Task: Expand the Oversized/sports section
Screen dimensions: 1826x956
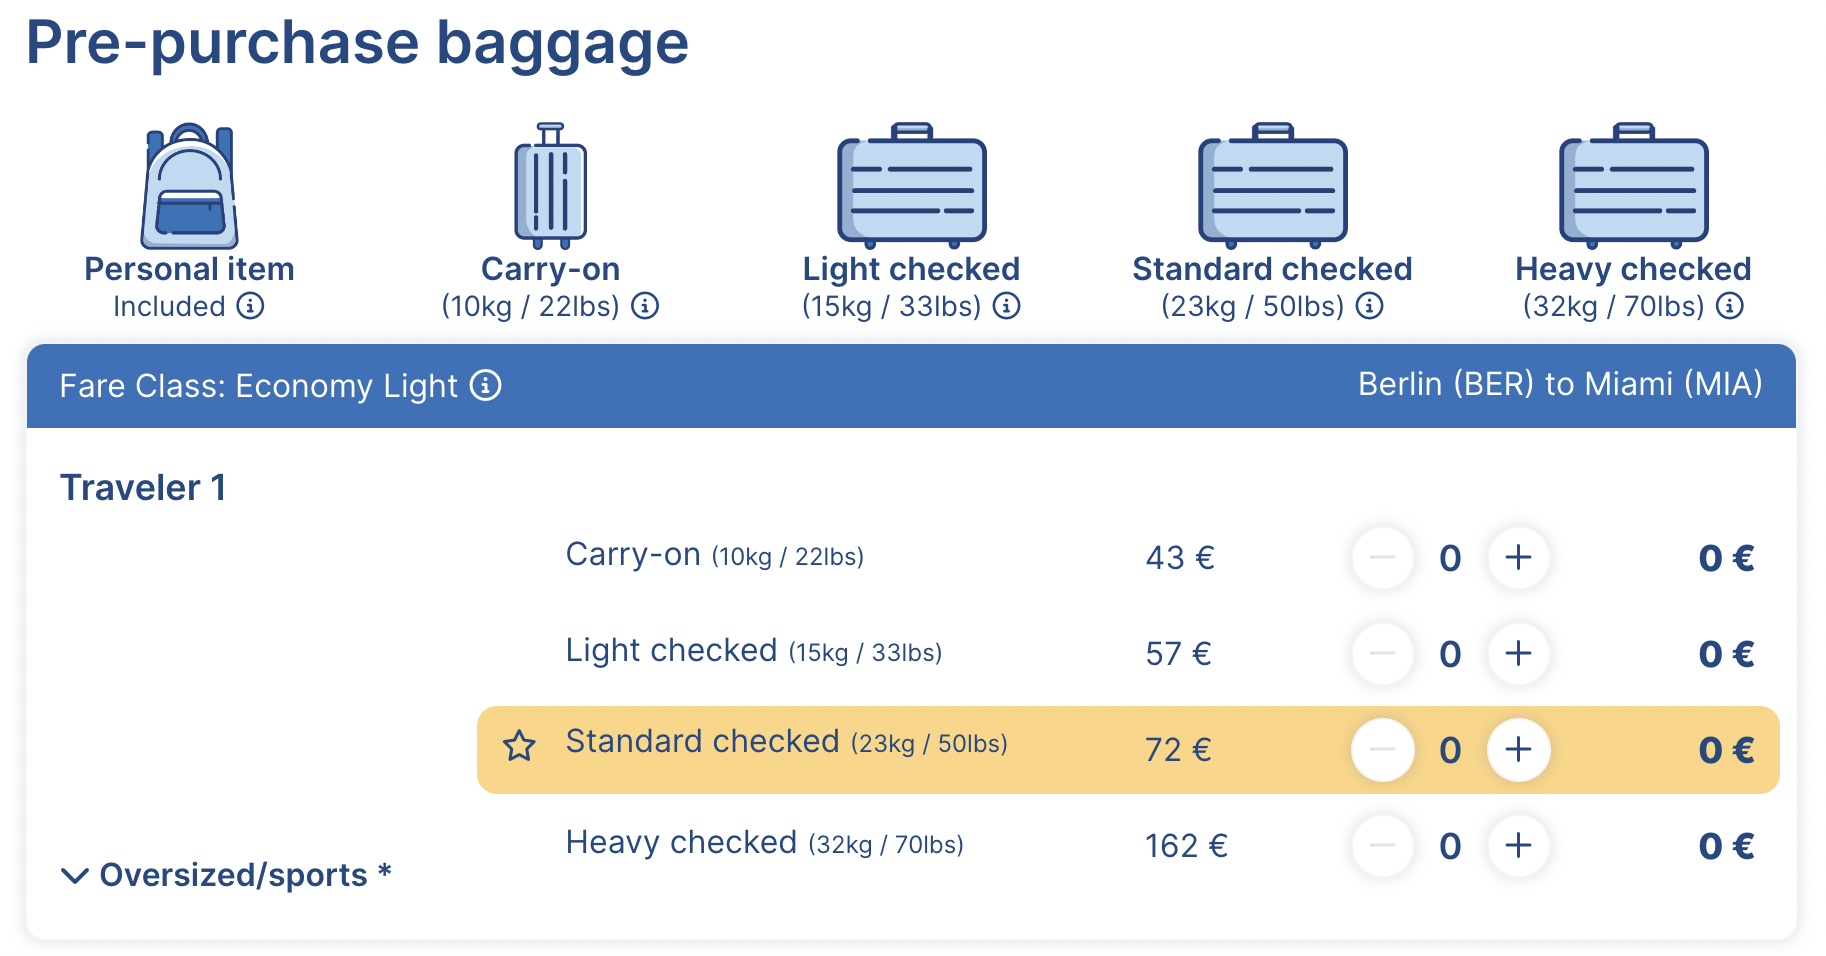Action: pyautogui.click(x=226, y=875)
